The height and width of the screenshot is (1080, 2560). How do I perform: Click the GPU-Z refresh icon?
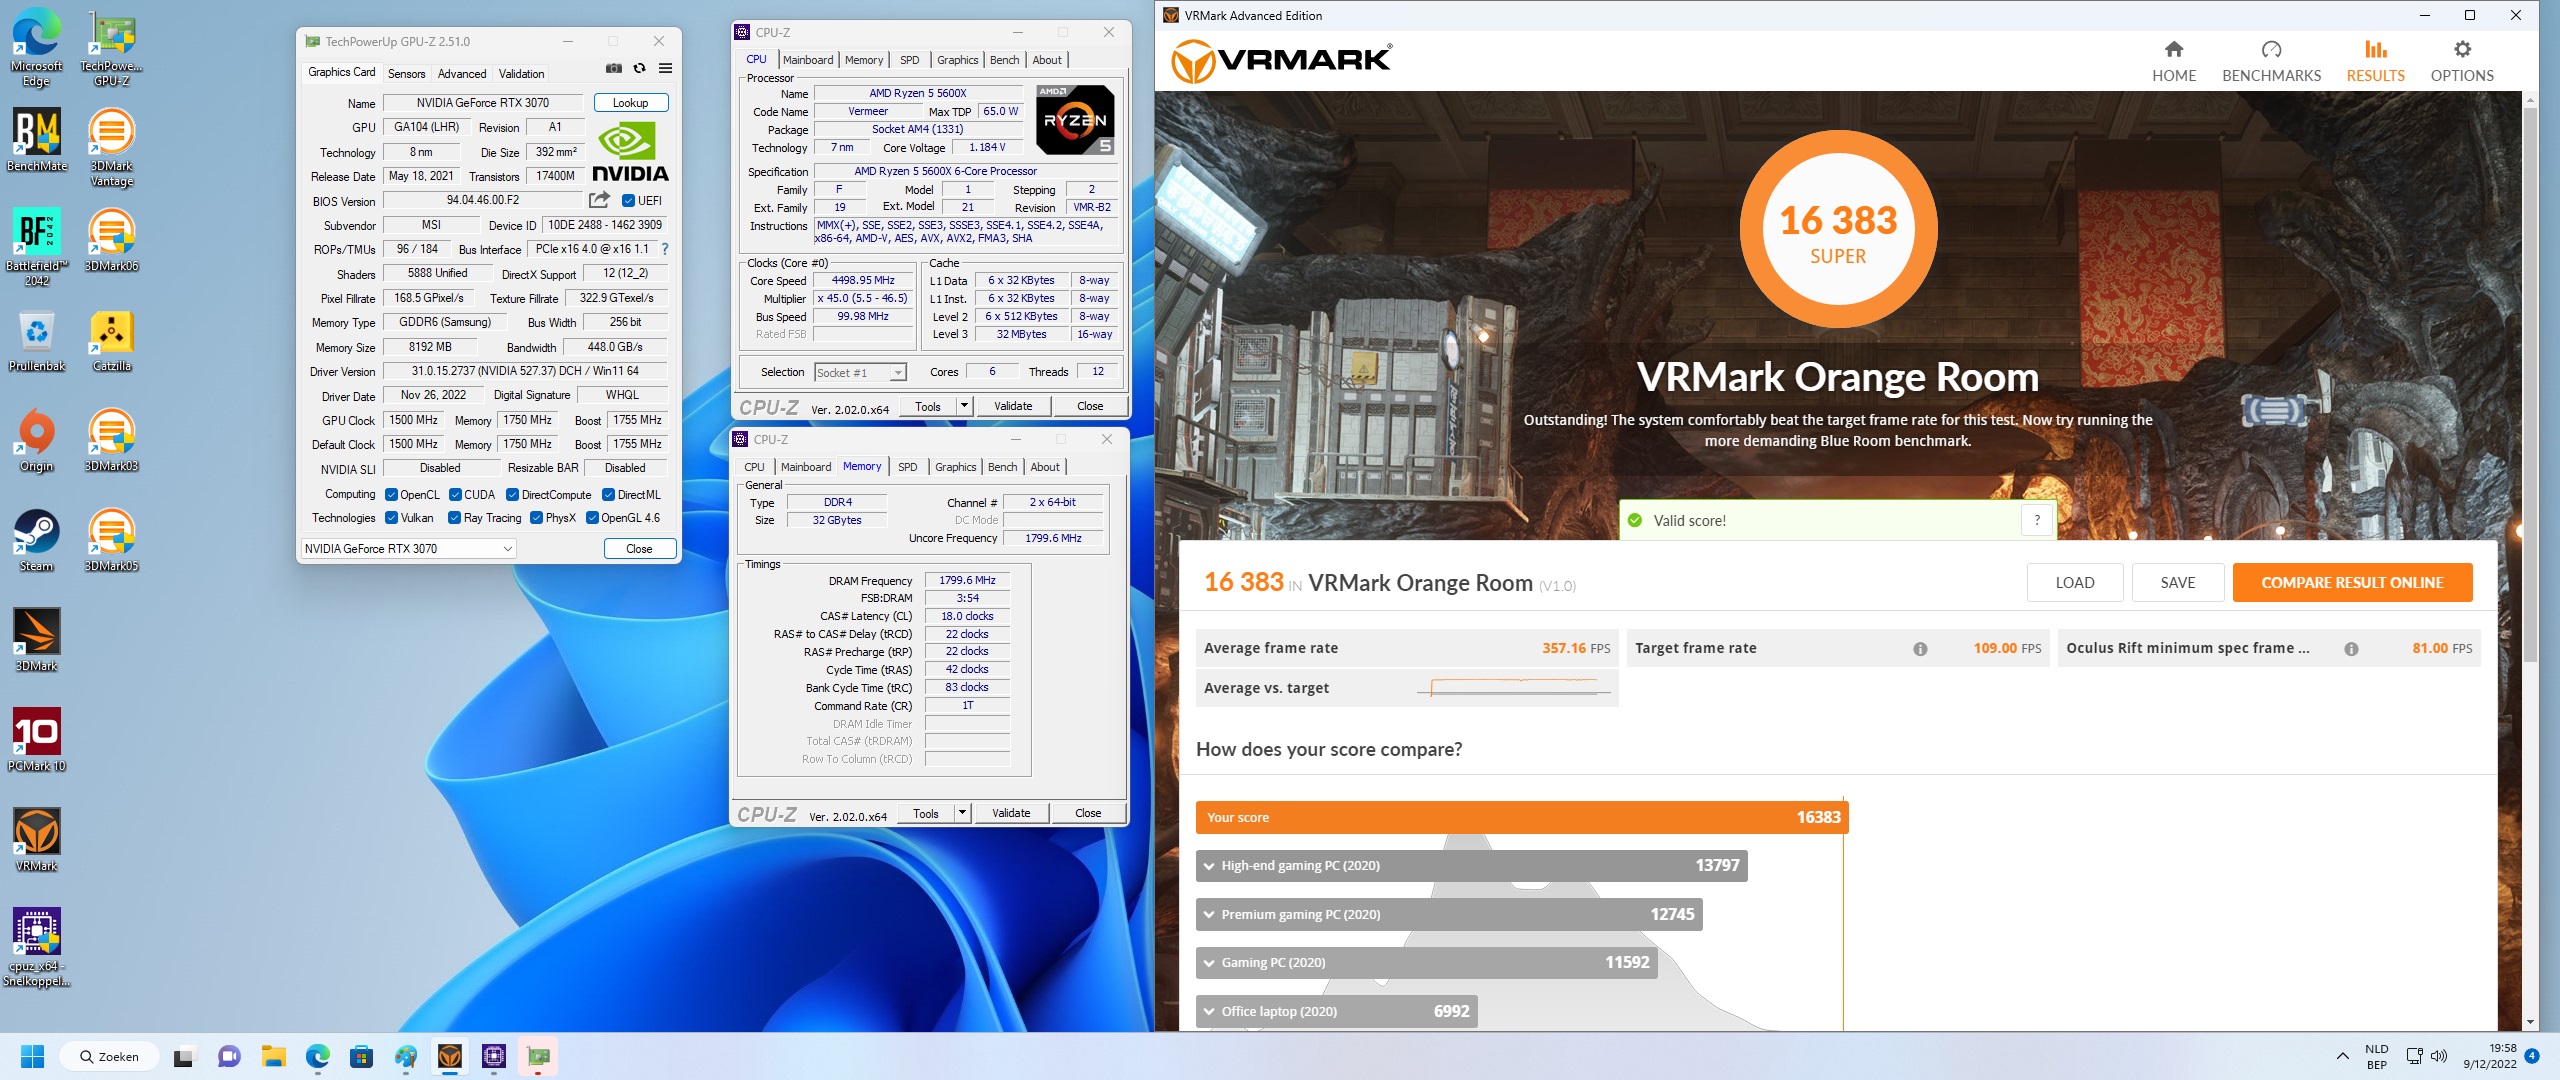tap(640, 69)
